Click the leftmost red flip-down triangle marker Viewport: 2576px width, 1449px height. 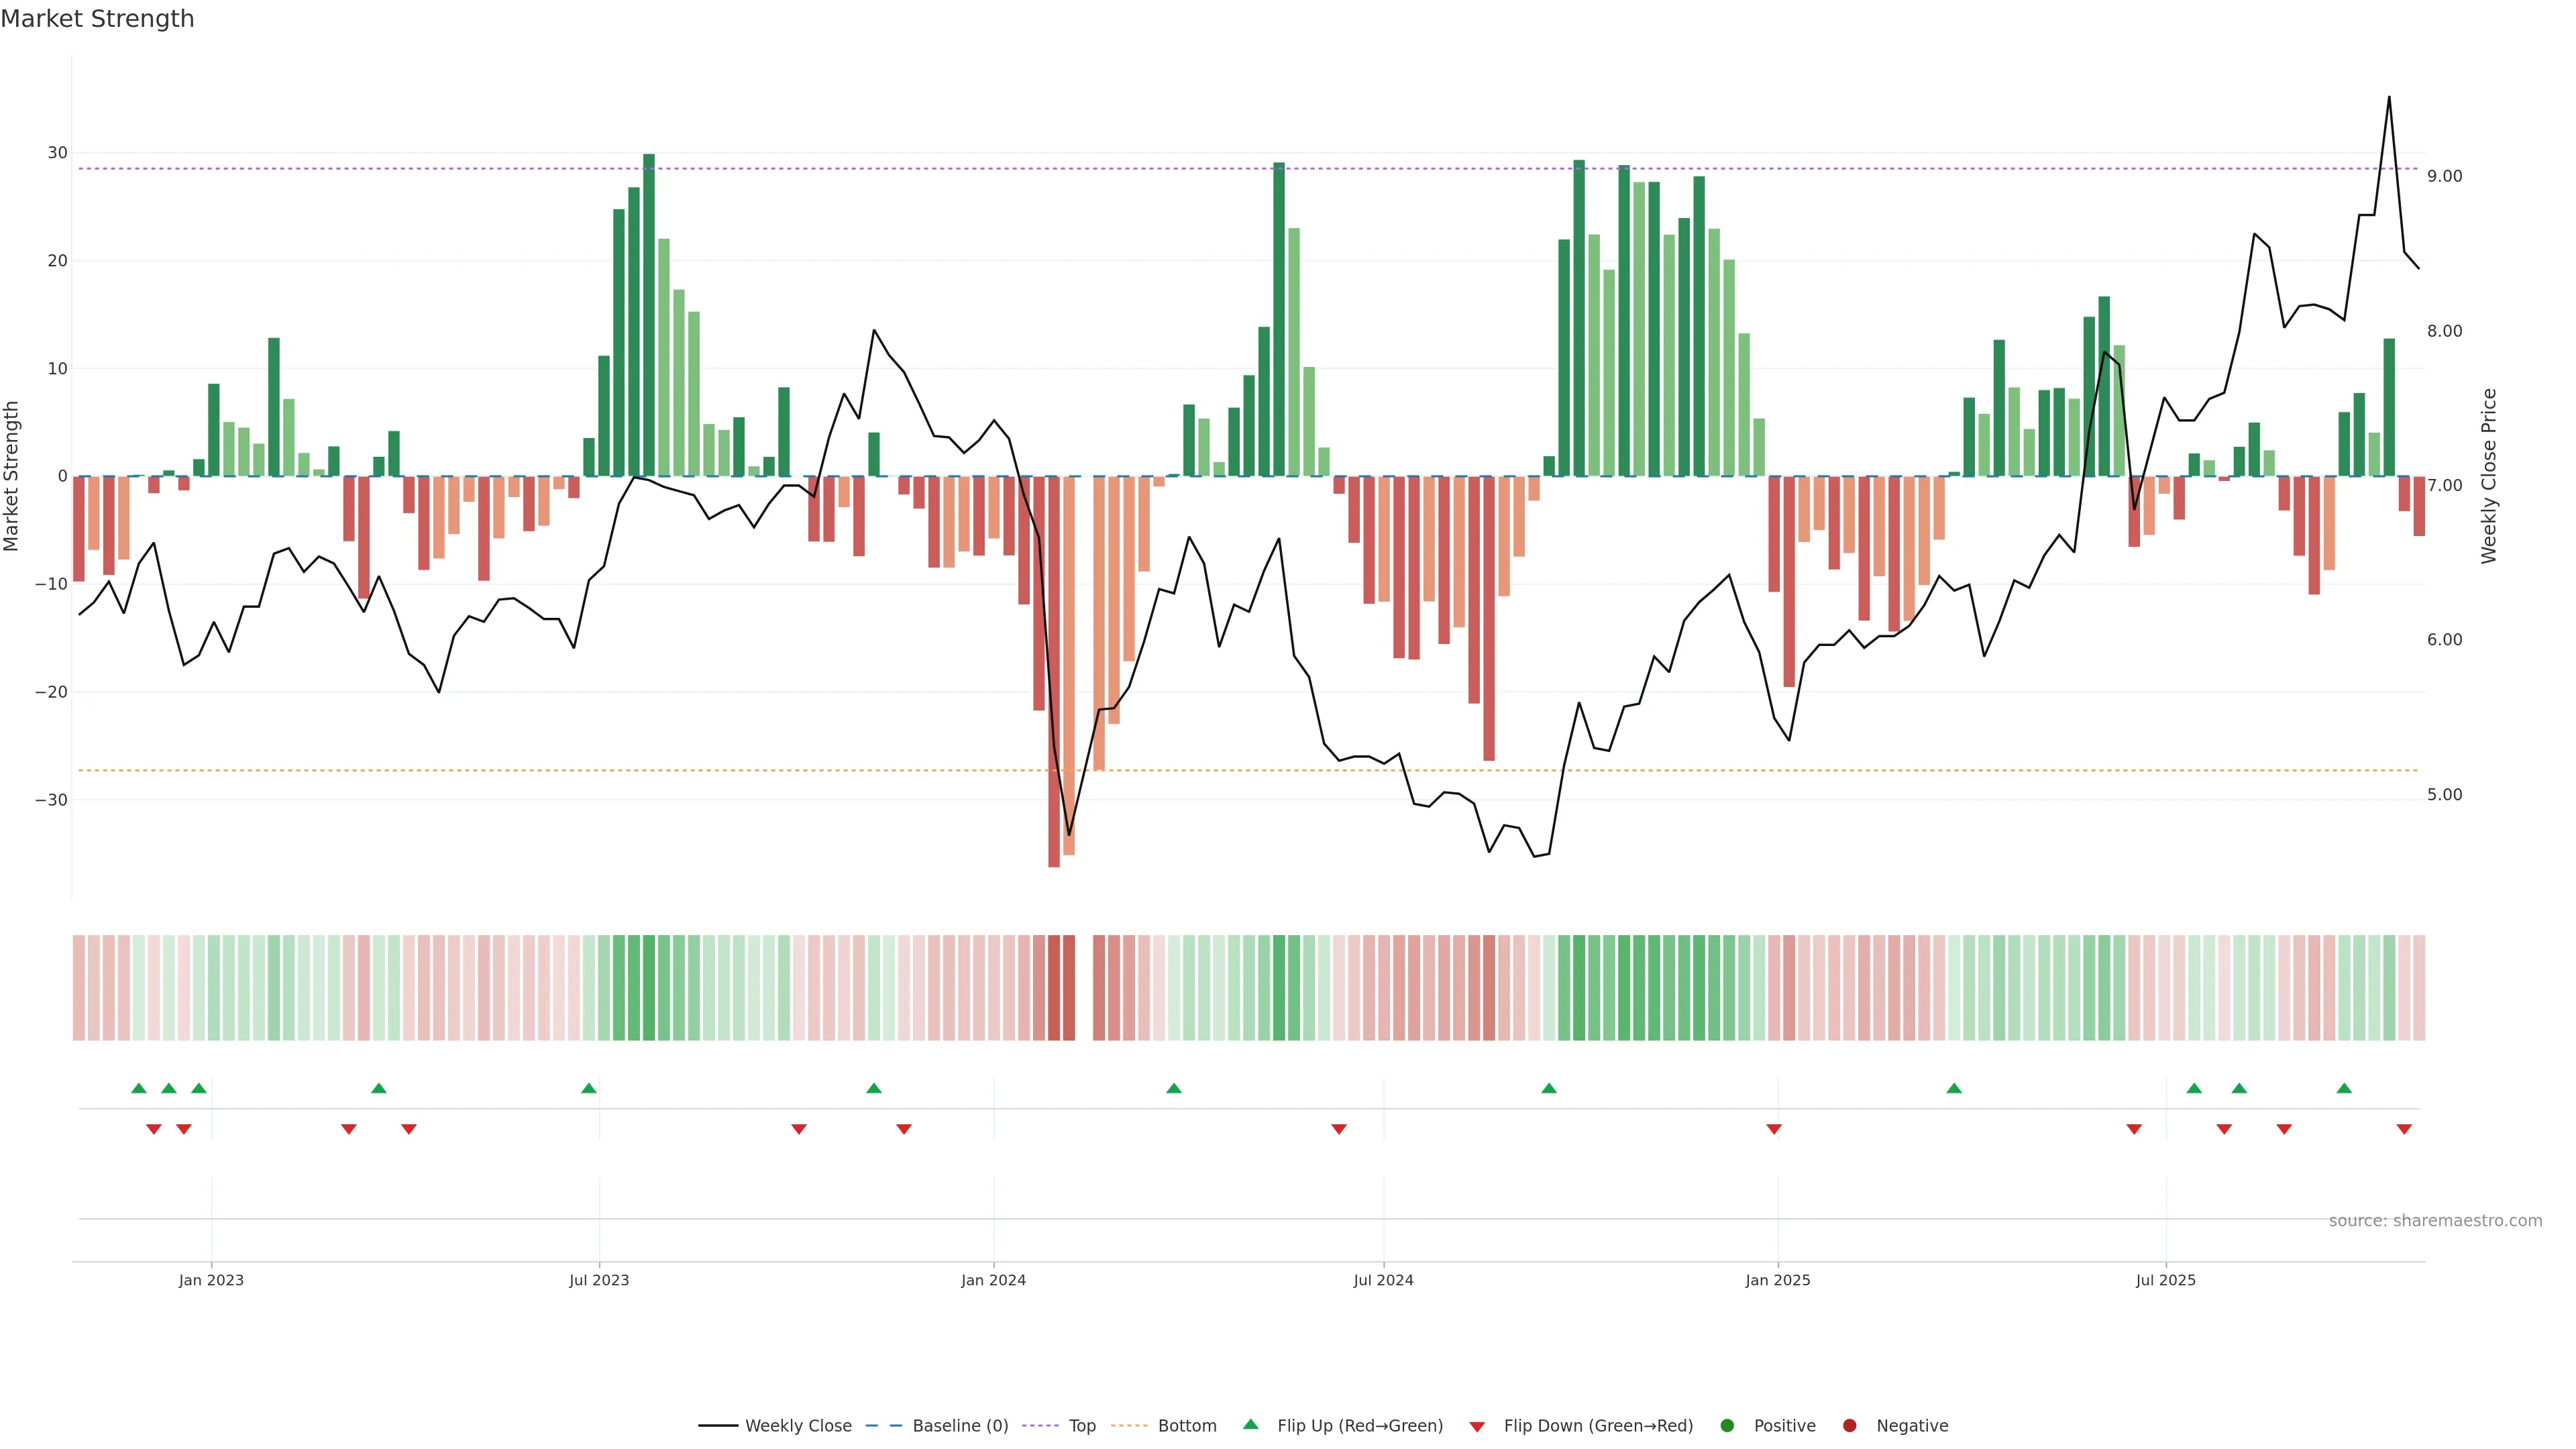(154, 1129)
